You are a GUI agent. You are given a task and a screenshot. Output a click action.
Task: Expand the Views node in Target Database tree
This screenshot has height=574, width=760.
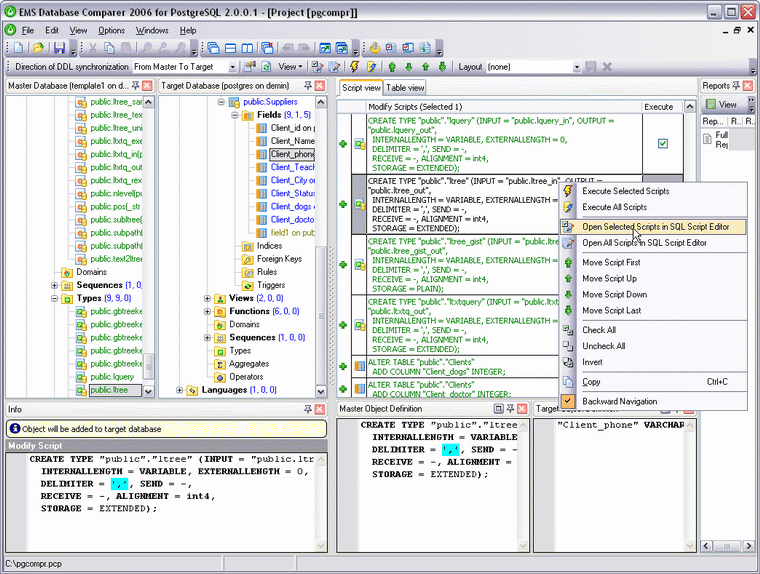(x=207, y=298)
